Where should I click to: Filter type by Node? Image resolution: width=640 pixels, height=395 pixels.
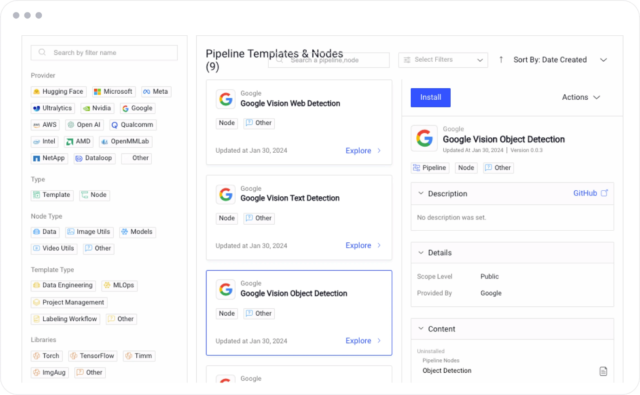(x=94, y=195)
